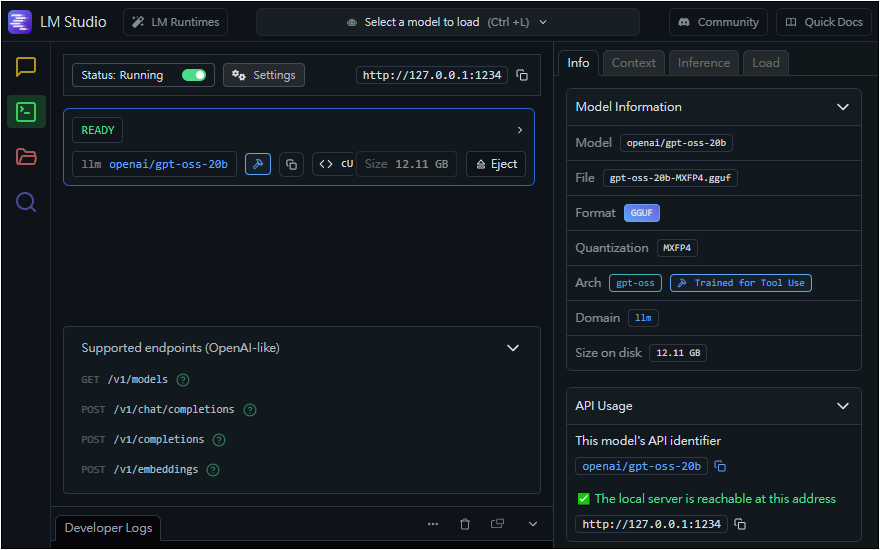Screen dimensions: 880x550
Task: Copy the server address next to Settings
Action: 522,75
